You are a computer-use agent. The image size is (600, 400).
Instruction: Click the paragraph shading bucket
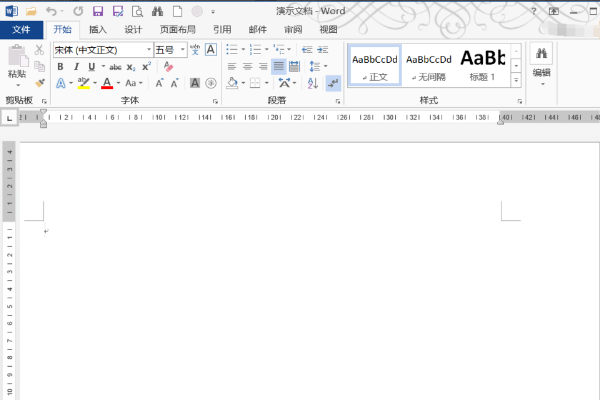tap(232, 83)
